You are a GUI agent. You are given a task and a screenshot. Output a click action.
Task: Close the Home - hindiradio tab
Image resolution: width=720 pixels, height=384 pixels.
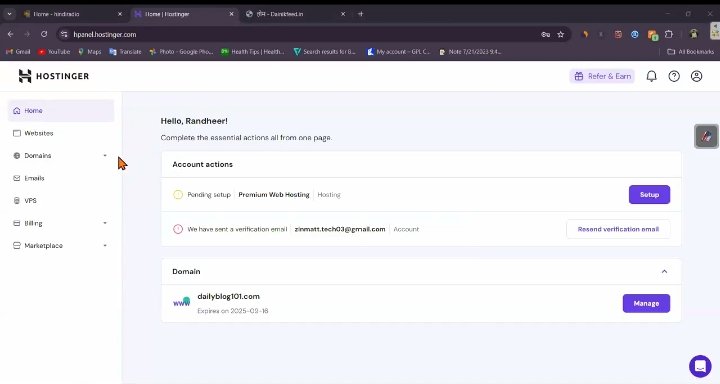(120, 14)
